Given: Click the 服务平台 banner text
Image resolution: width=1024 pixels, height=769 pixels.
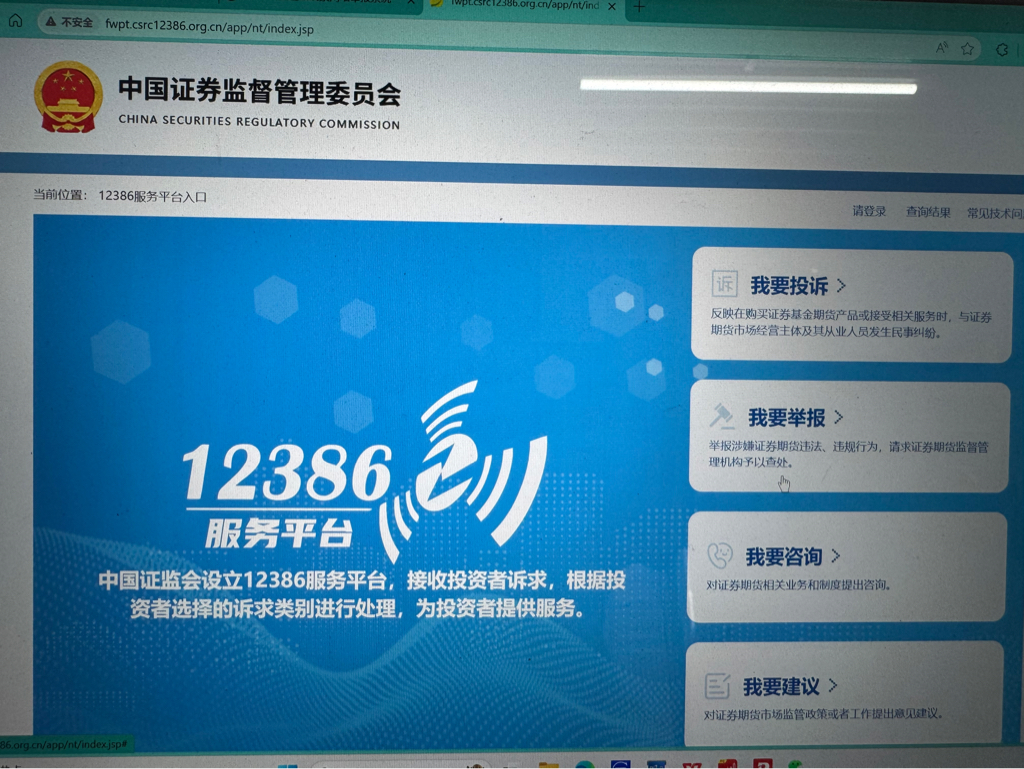Looking at the screenshot, I should [279, 533].
